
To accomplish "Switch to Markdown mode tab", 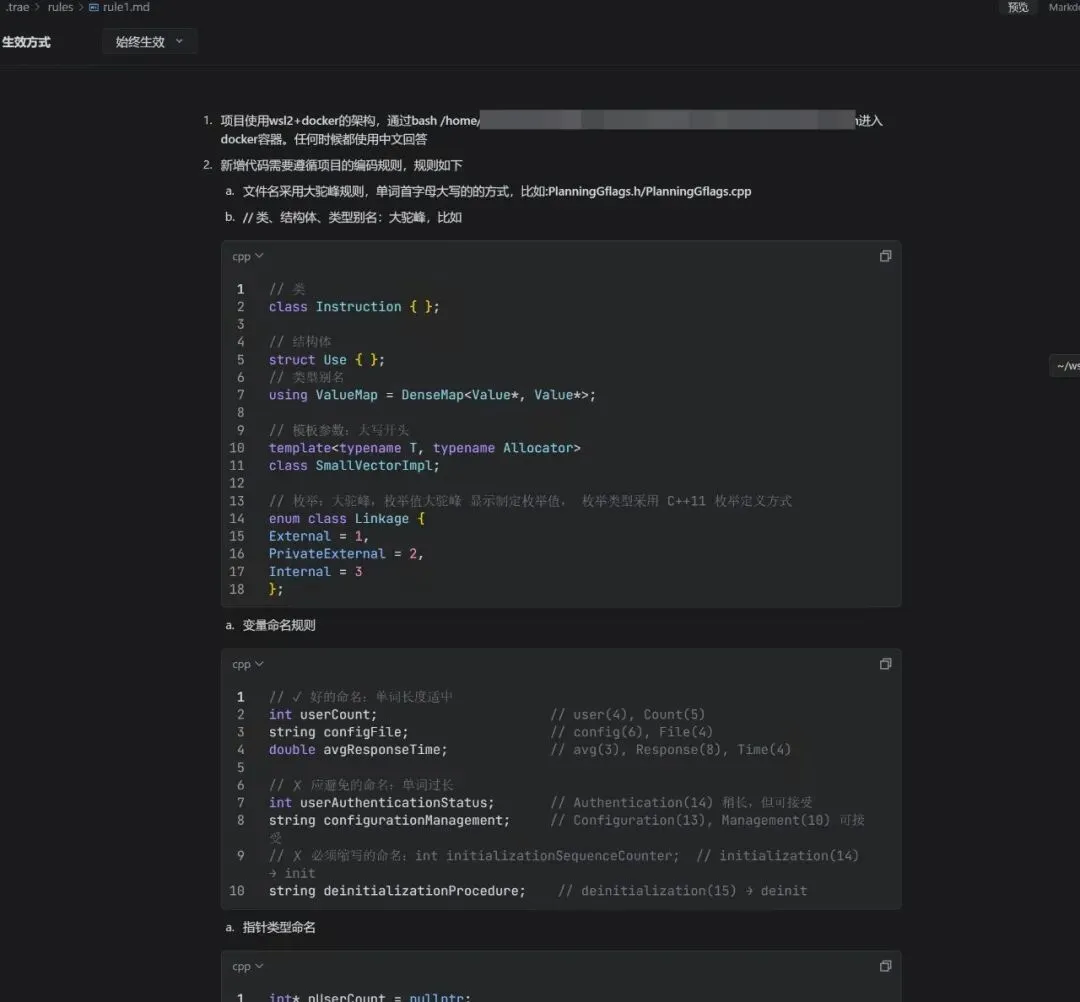I will tap(1064, 7).
